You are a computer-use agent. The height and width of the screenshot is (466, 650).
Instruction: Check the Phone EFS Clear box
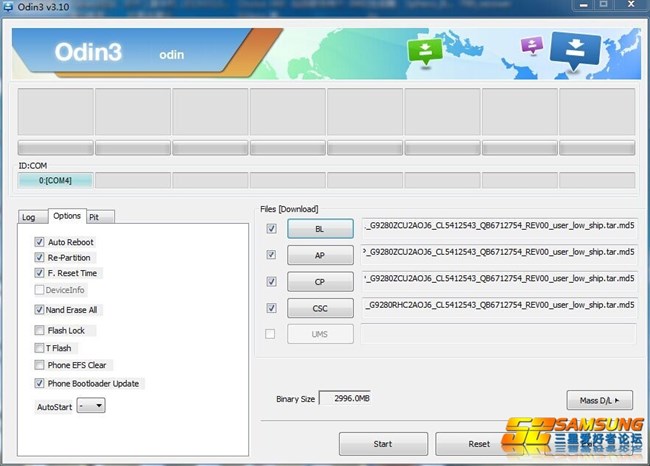click(39, 365)
